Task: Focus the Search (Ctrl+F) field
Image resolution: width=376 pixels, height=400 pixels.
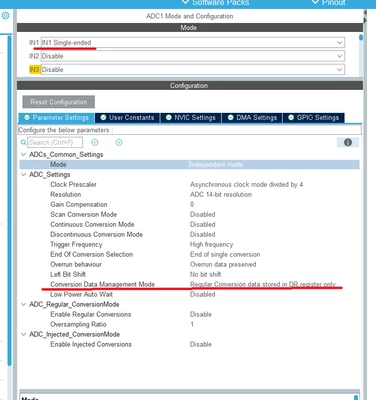Action: [55, 143]
